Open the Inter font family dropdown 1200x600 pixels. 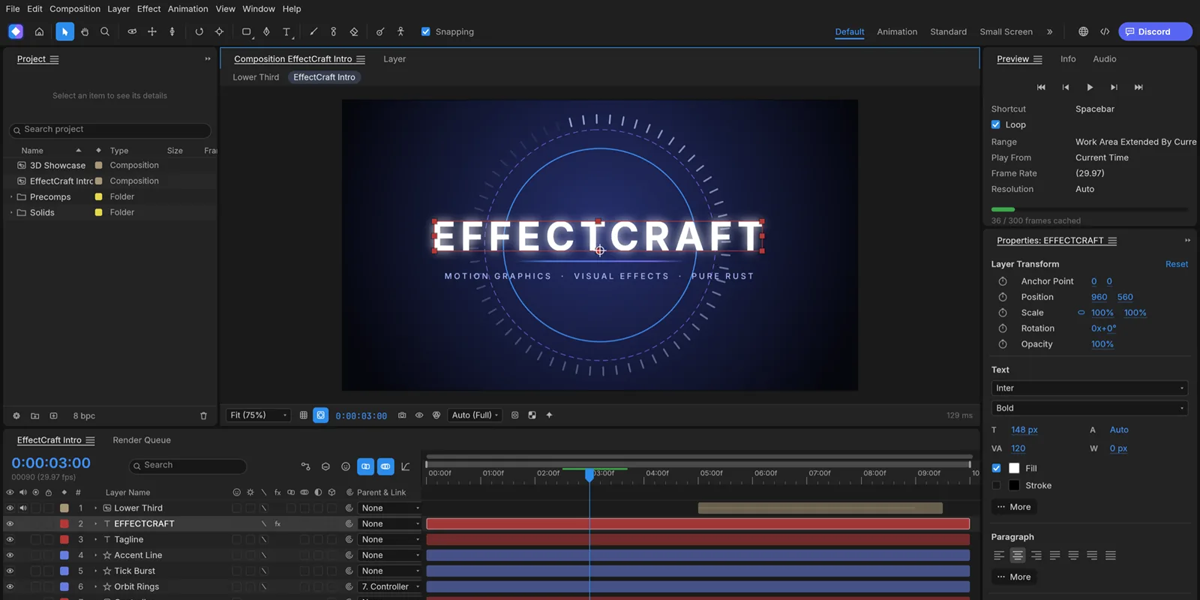[x=1089, y=388]
